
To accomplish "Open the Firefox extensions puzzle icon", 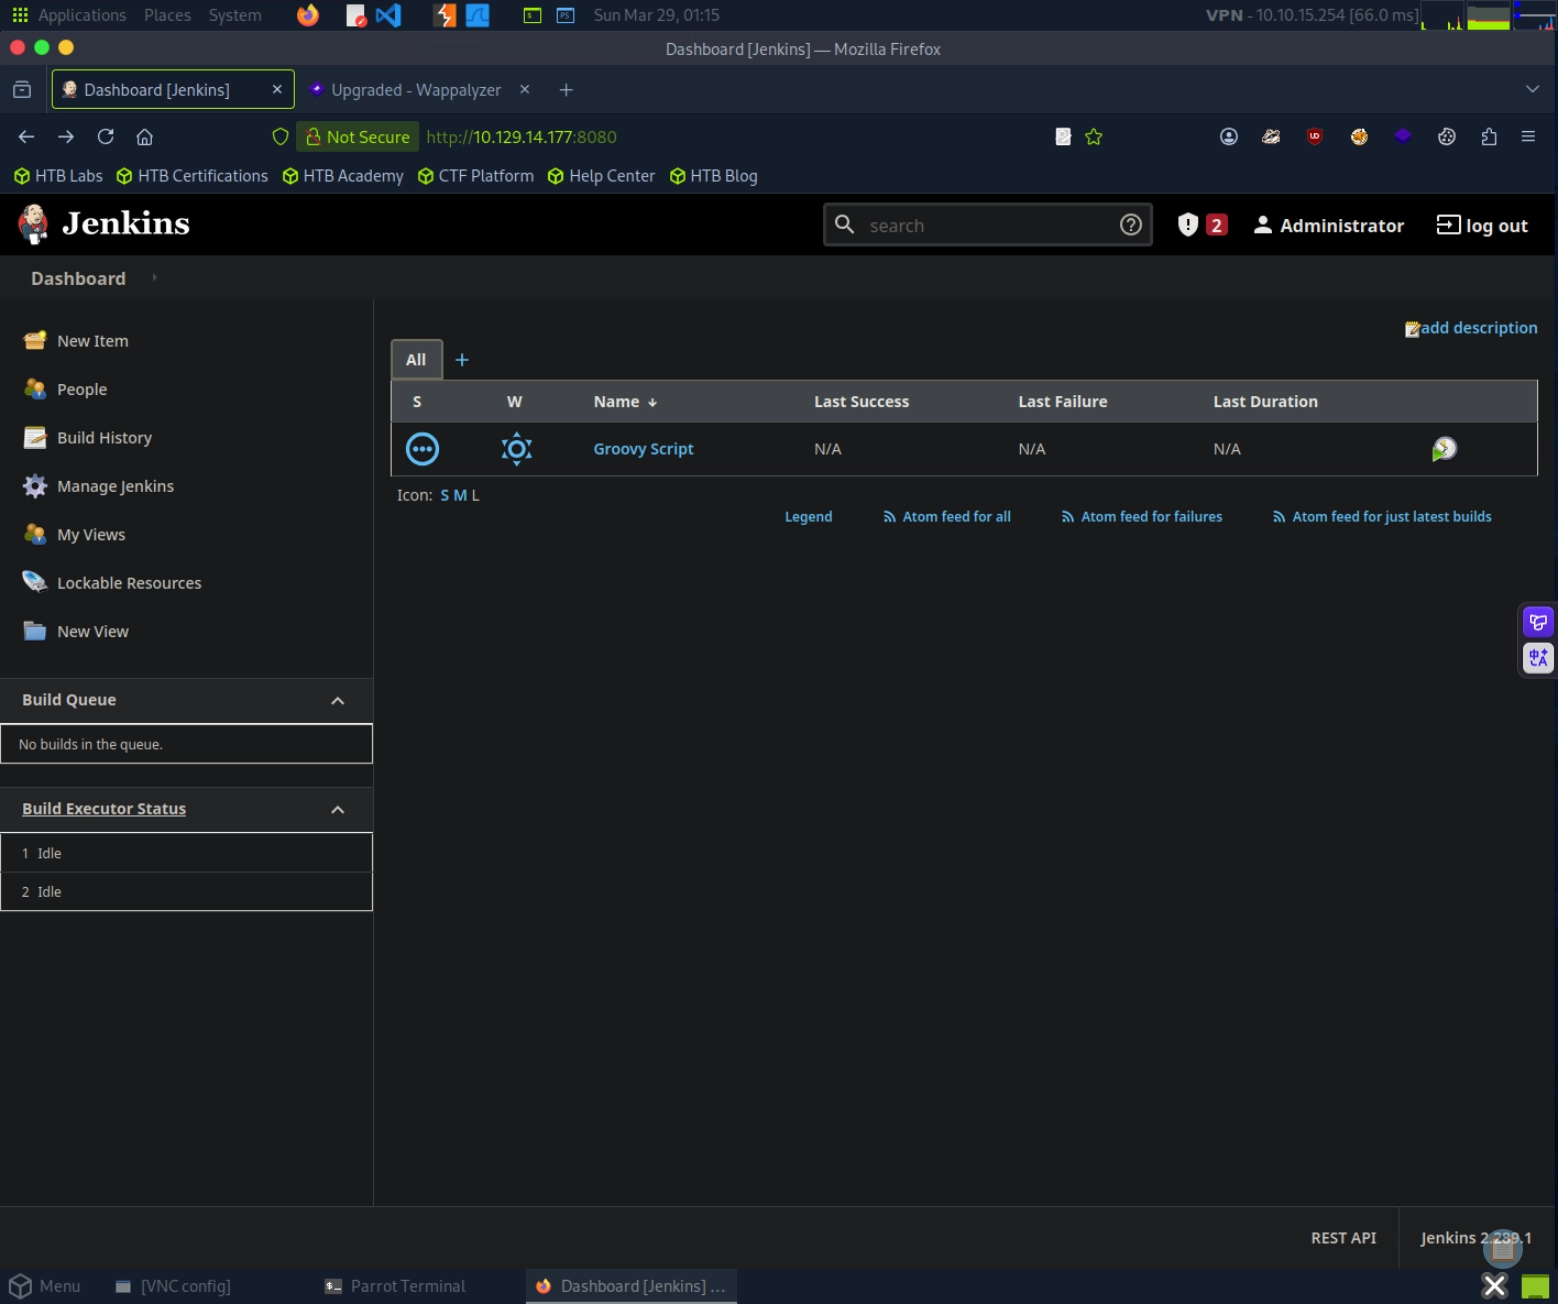I will 1489,137.
